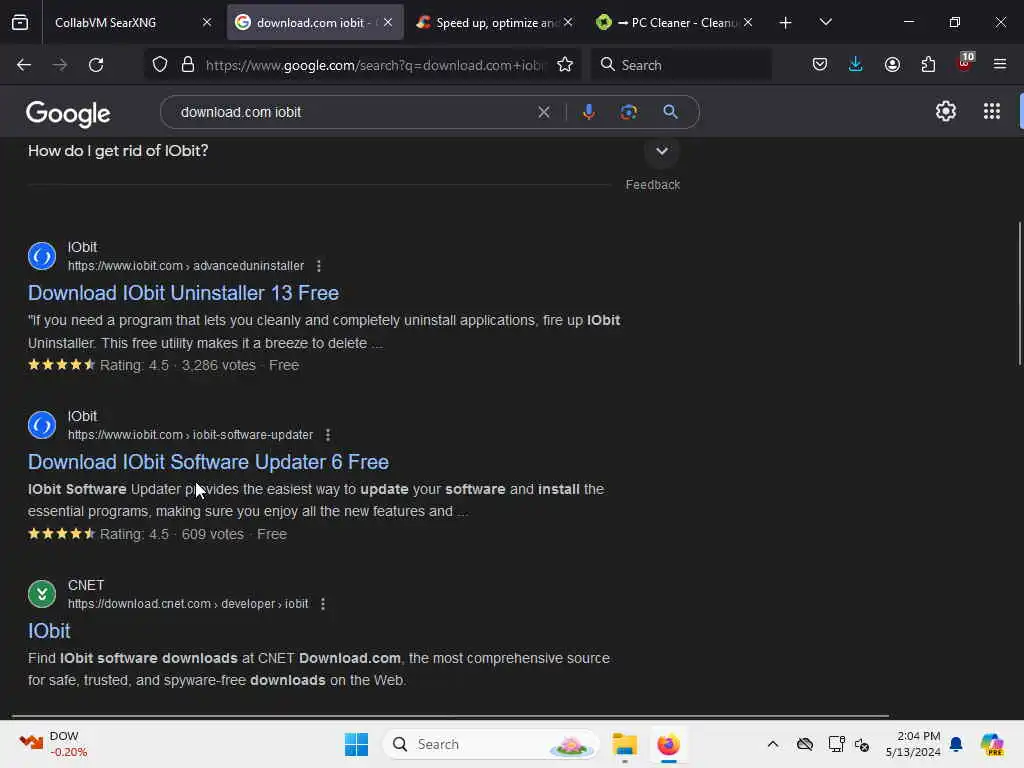
Task: Switch to the PC Cleaner tab
Action: [675, 22]
